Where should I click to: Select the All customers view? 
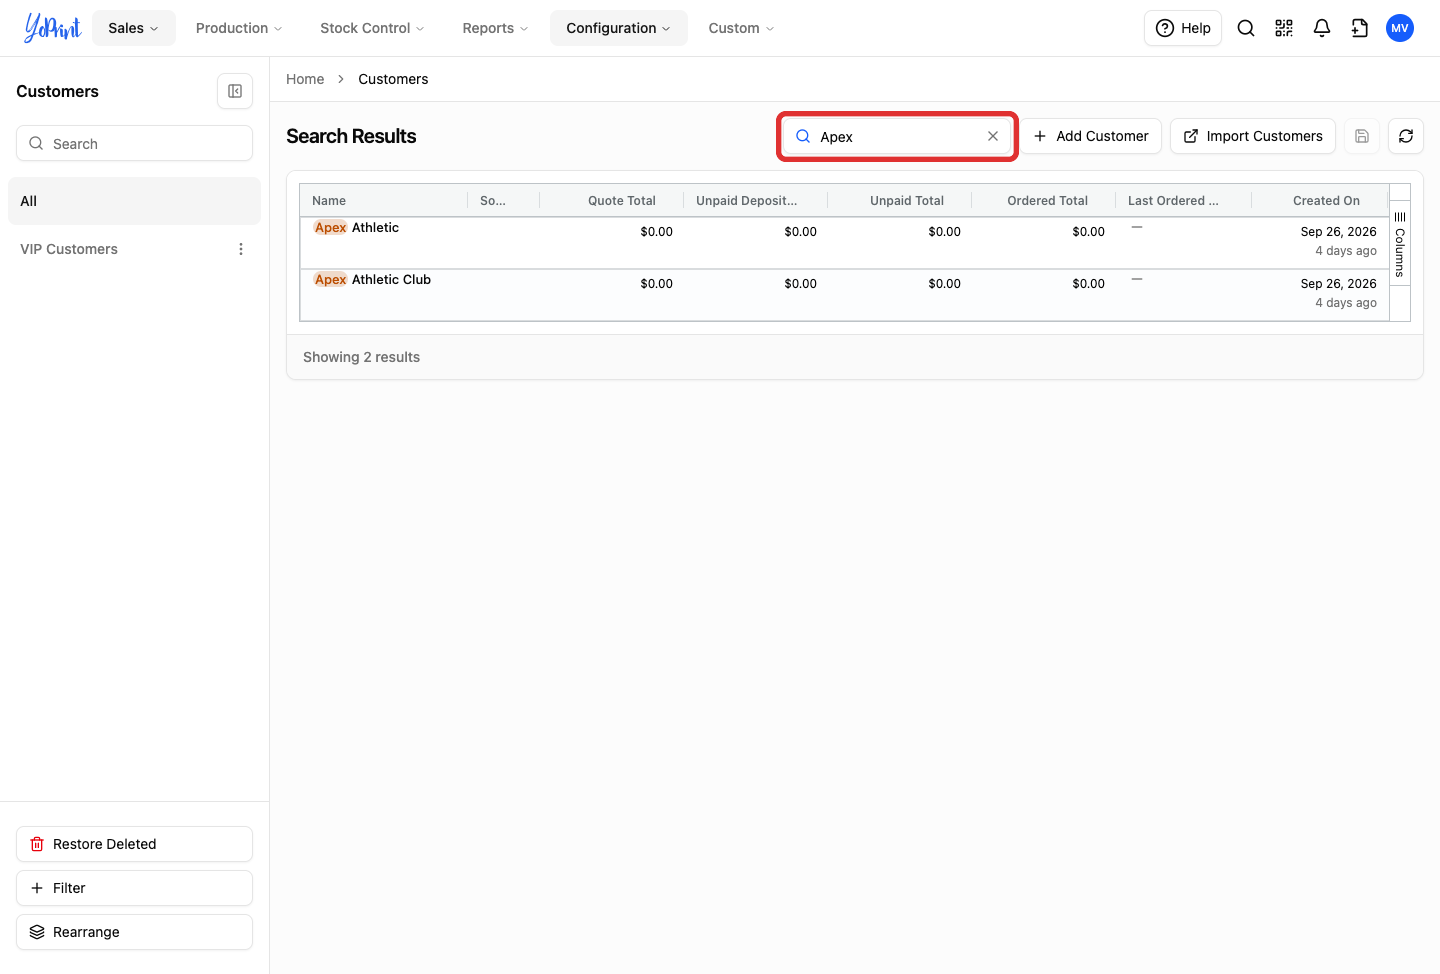134,201
